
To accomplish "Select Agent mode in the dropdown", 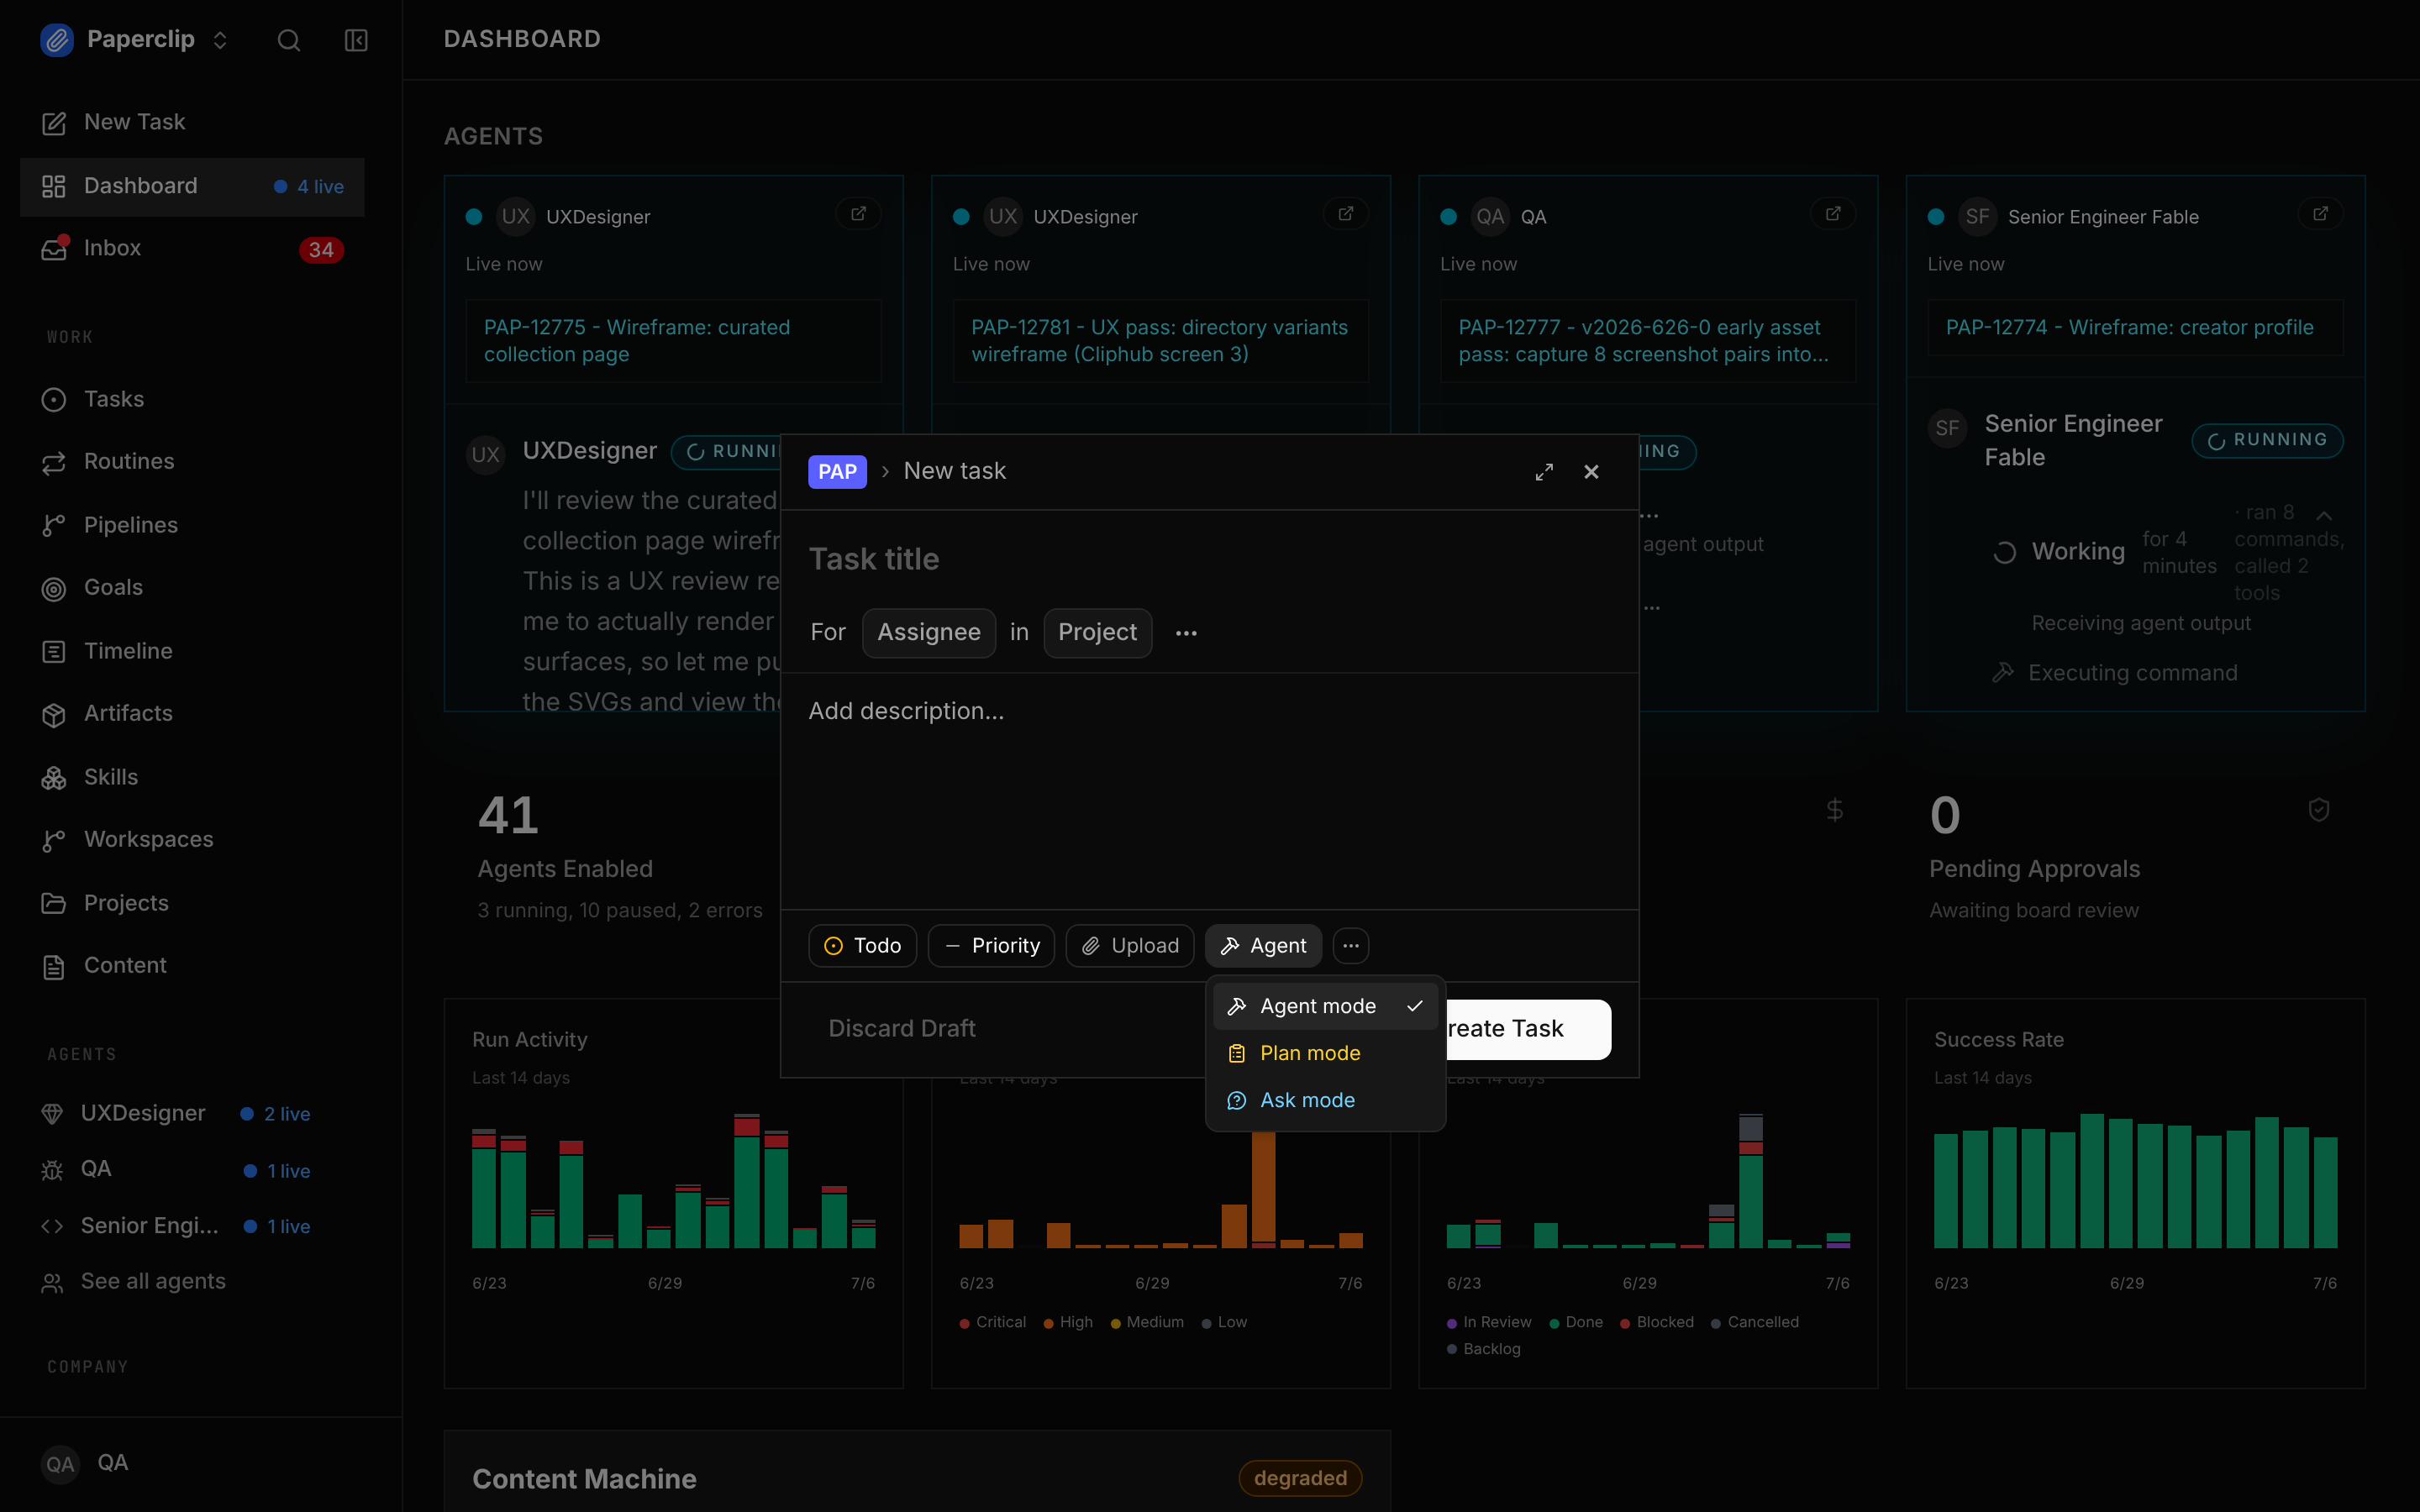I will 1325,1006.
